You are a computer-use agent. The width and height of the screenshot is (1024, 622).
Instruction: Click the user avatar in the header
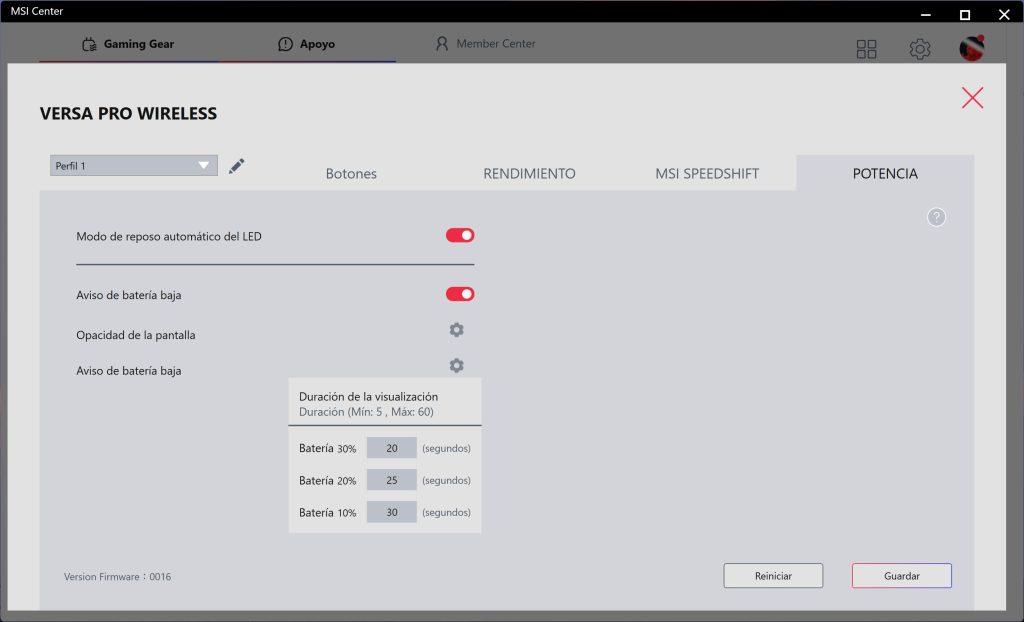(x=972, y=48)
